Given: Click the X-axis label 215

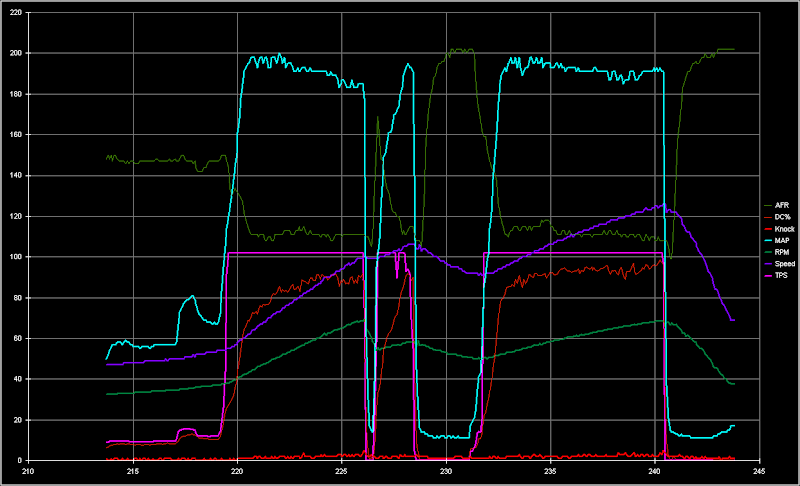Looking at the screenshot, I should click(x=133, y=471).
